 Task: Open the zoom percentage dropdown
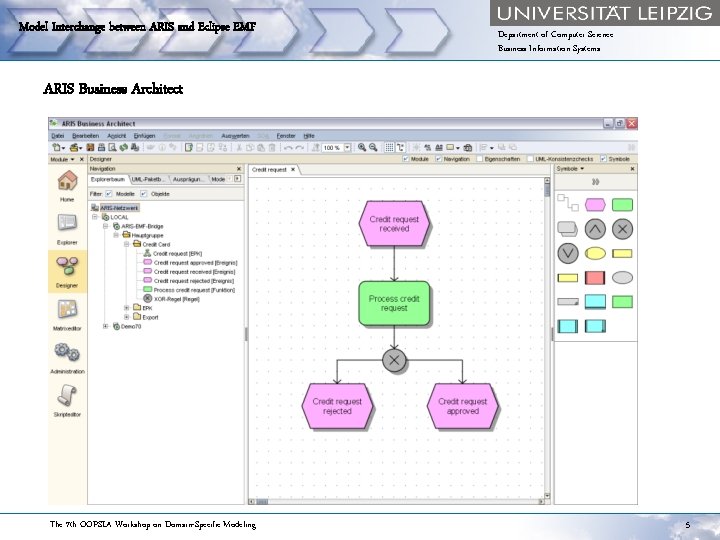click(x=348, y=147)
